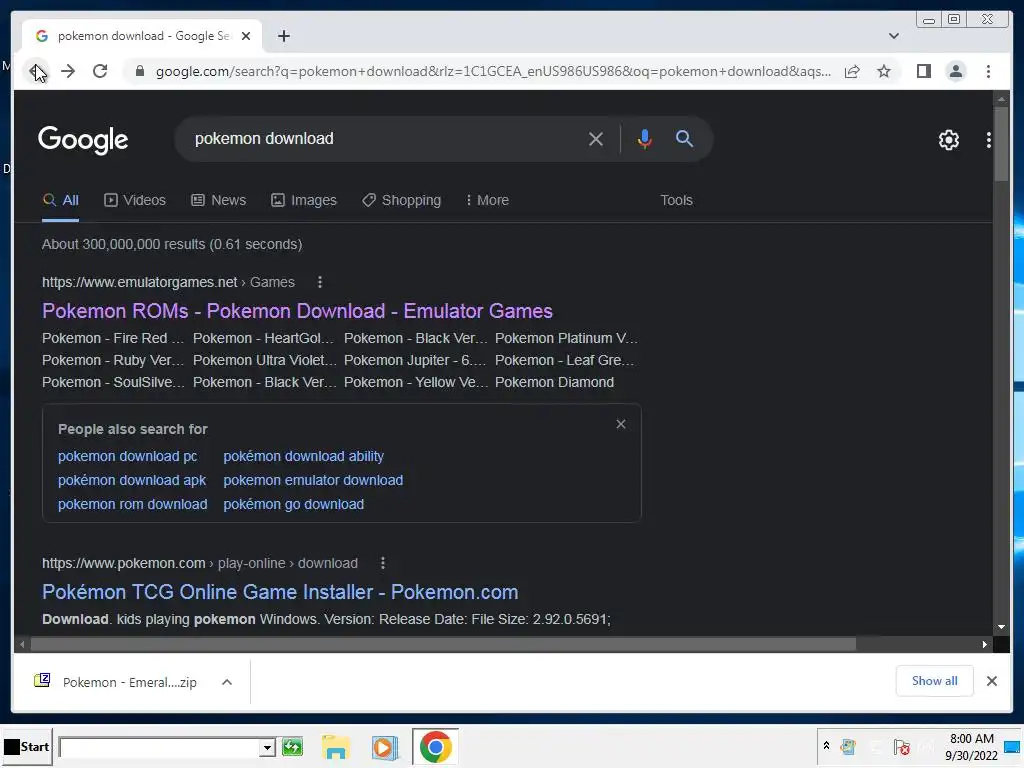This screenshot has width=1024, height=768.
Task: Open the pokemon.com result options dots
Action: click(x=383, y=563)
